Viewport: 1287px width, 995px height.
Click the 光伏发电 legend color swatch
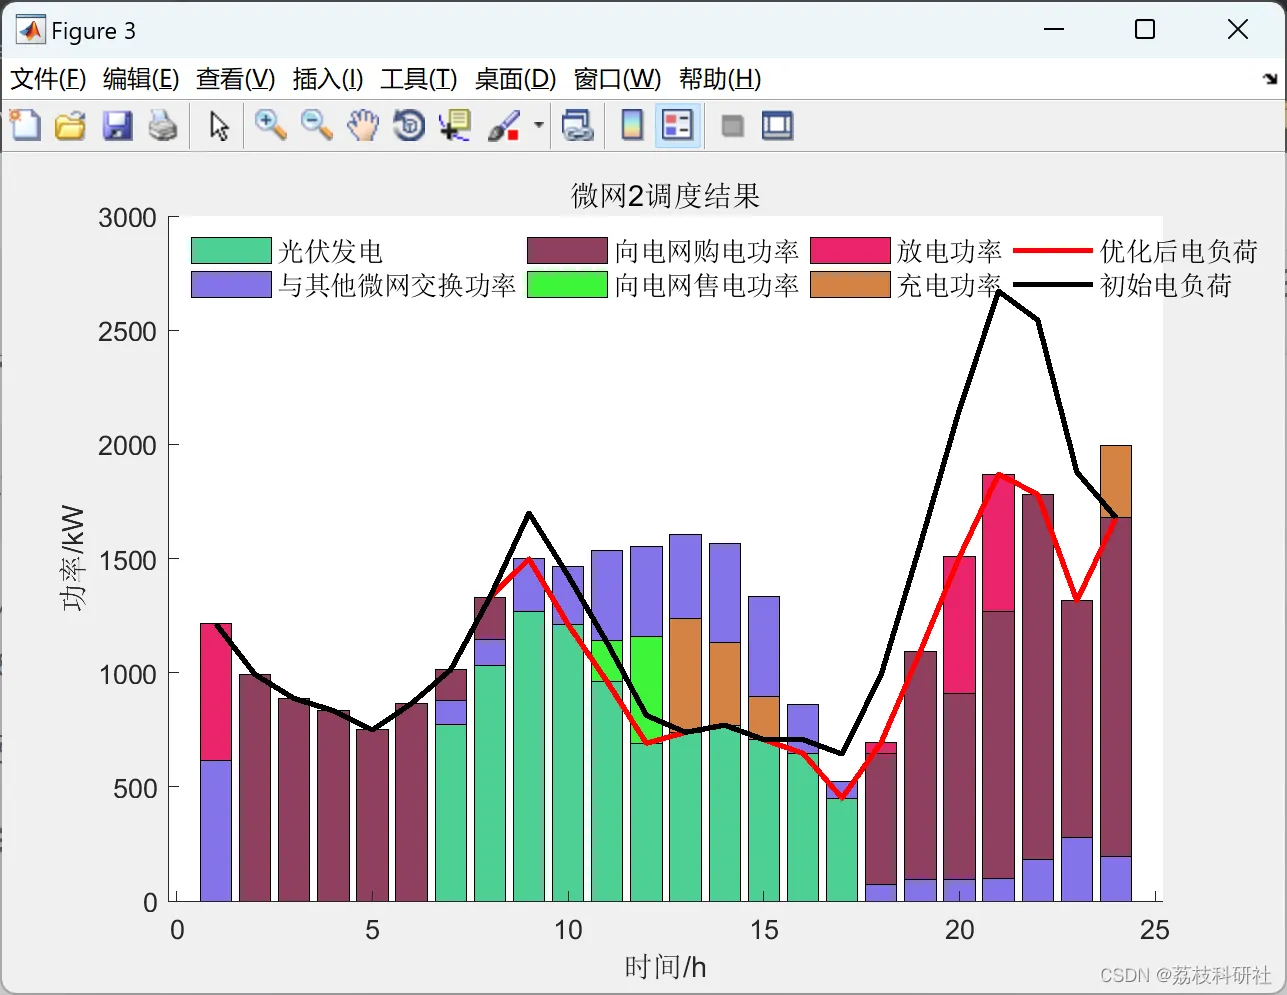231,250
